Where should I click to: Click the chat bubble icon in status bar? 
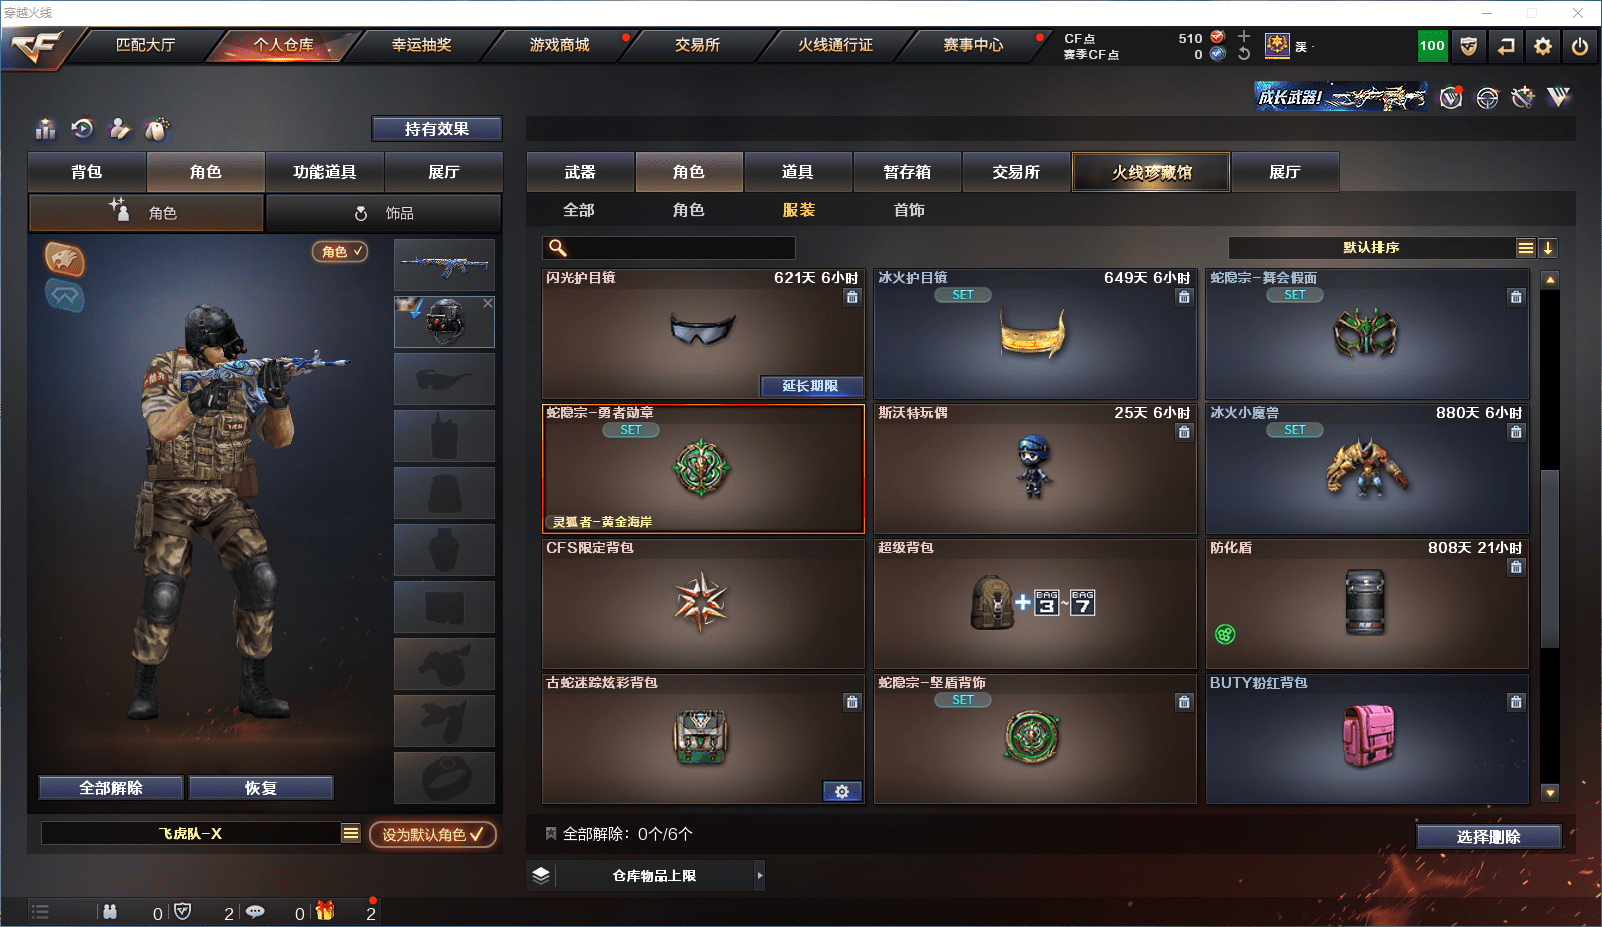pos(255,912)
